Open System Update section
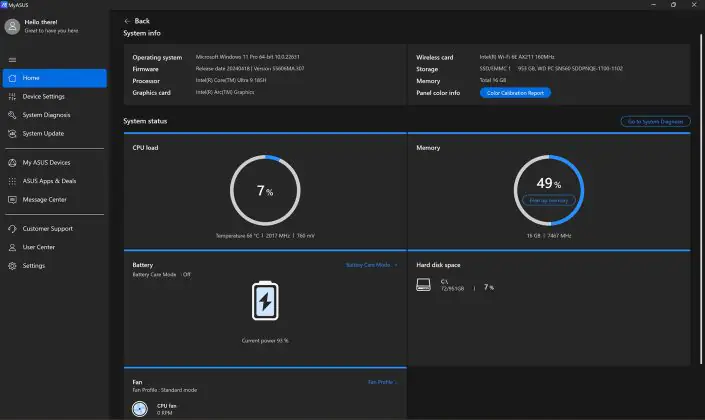Image resolution: width=705 pixels, height=420 pixels. 43,133
